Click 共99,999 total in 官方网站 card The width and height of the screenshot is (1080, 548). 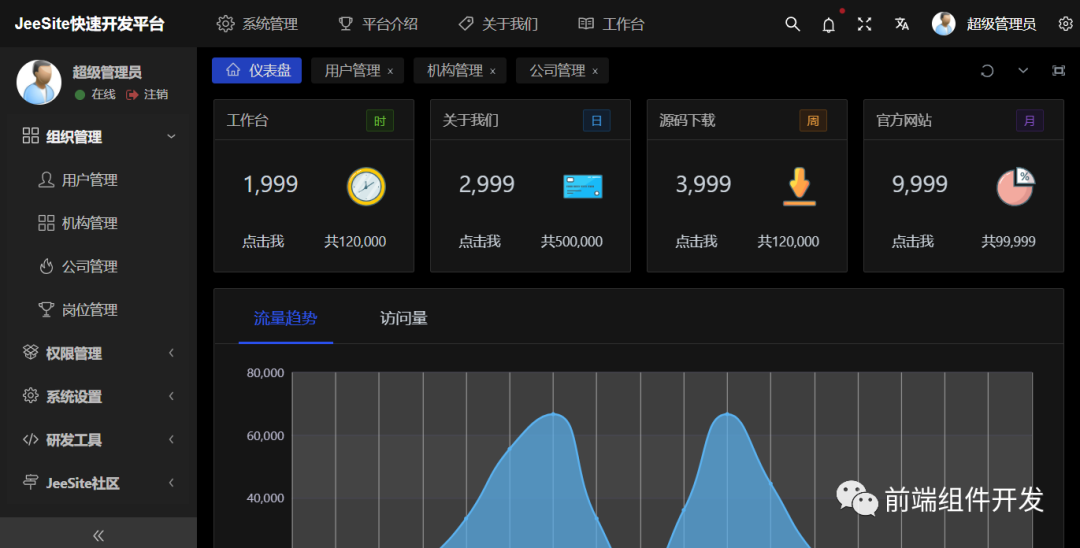tap(1008, 242)
